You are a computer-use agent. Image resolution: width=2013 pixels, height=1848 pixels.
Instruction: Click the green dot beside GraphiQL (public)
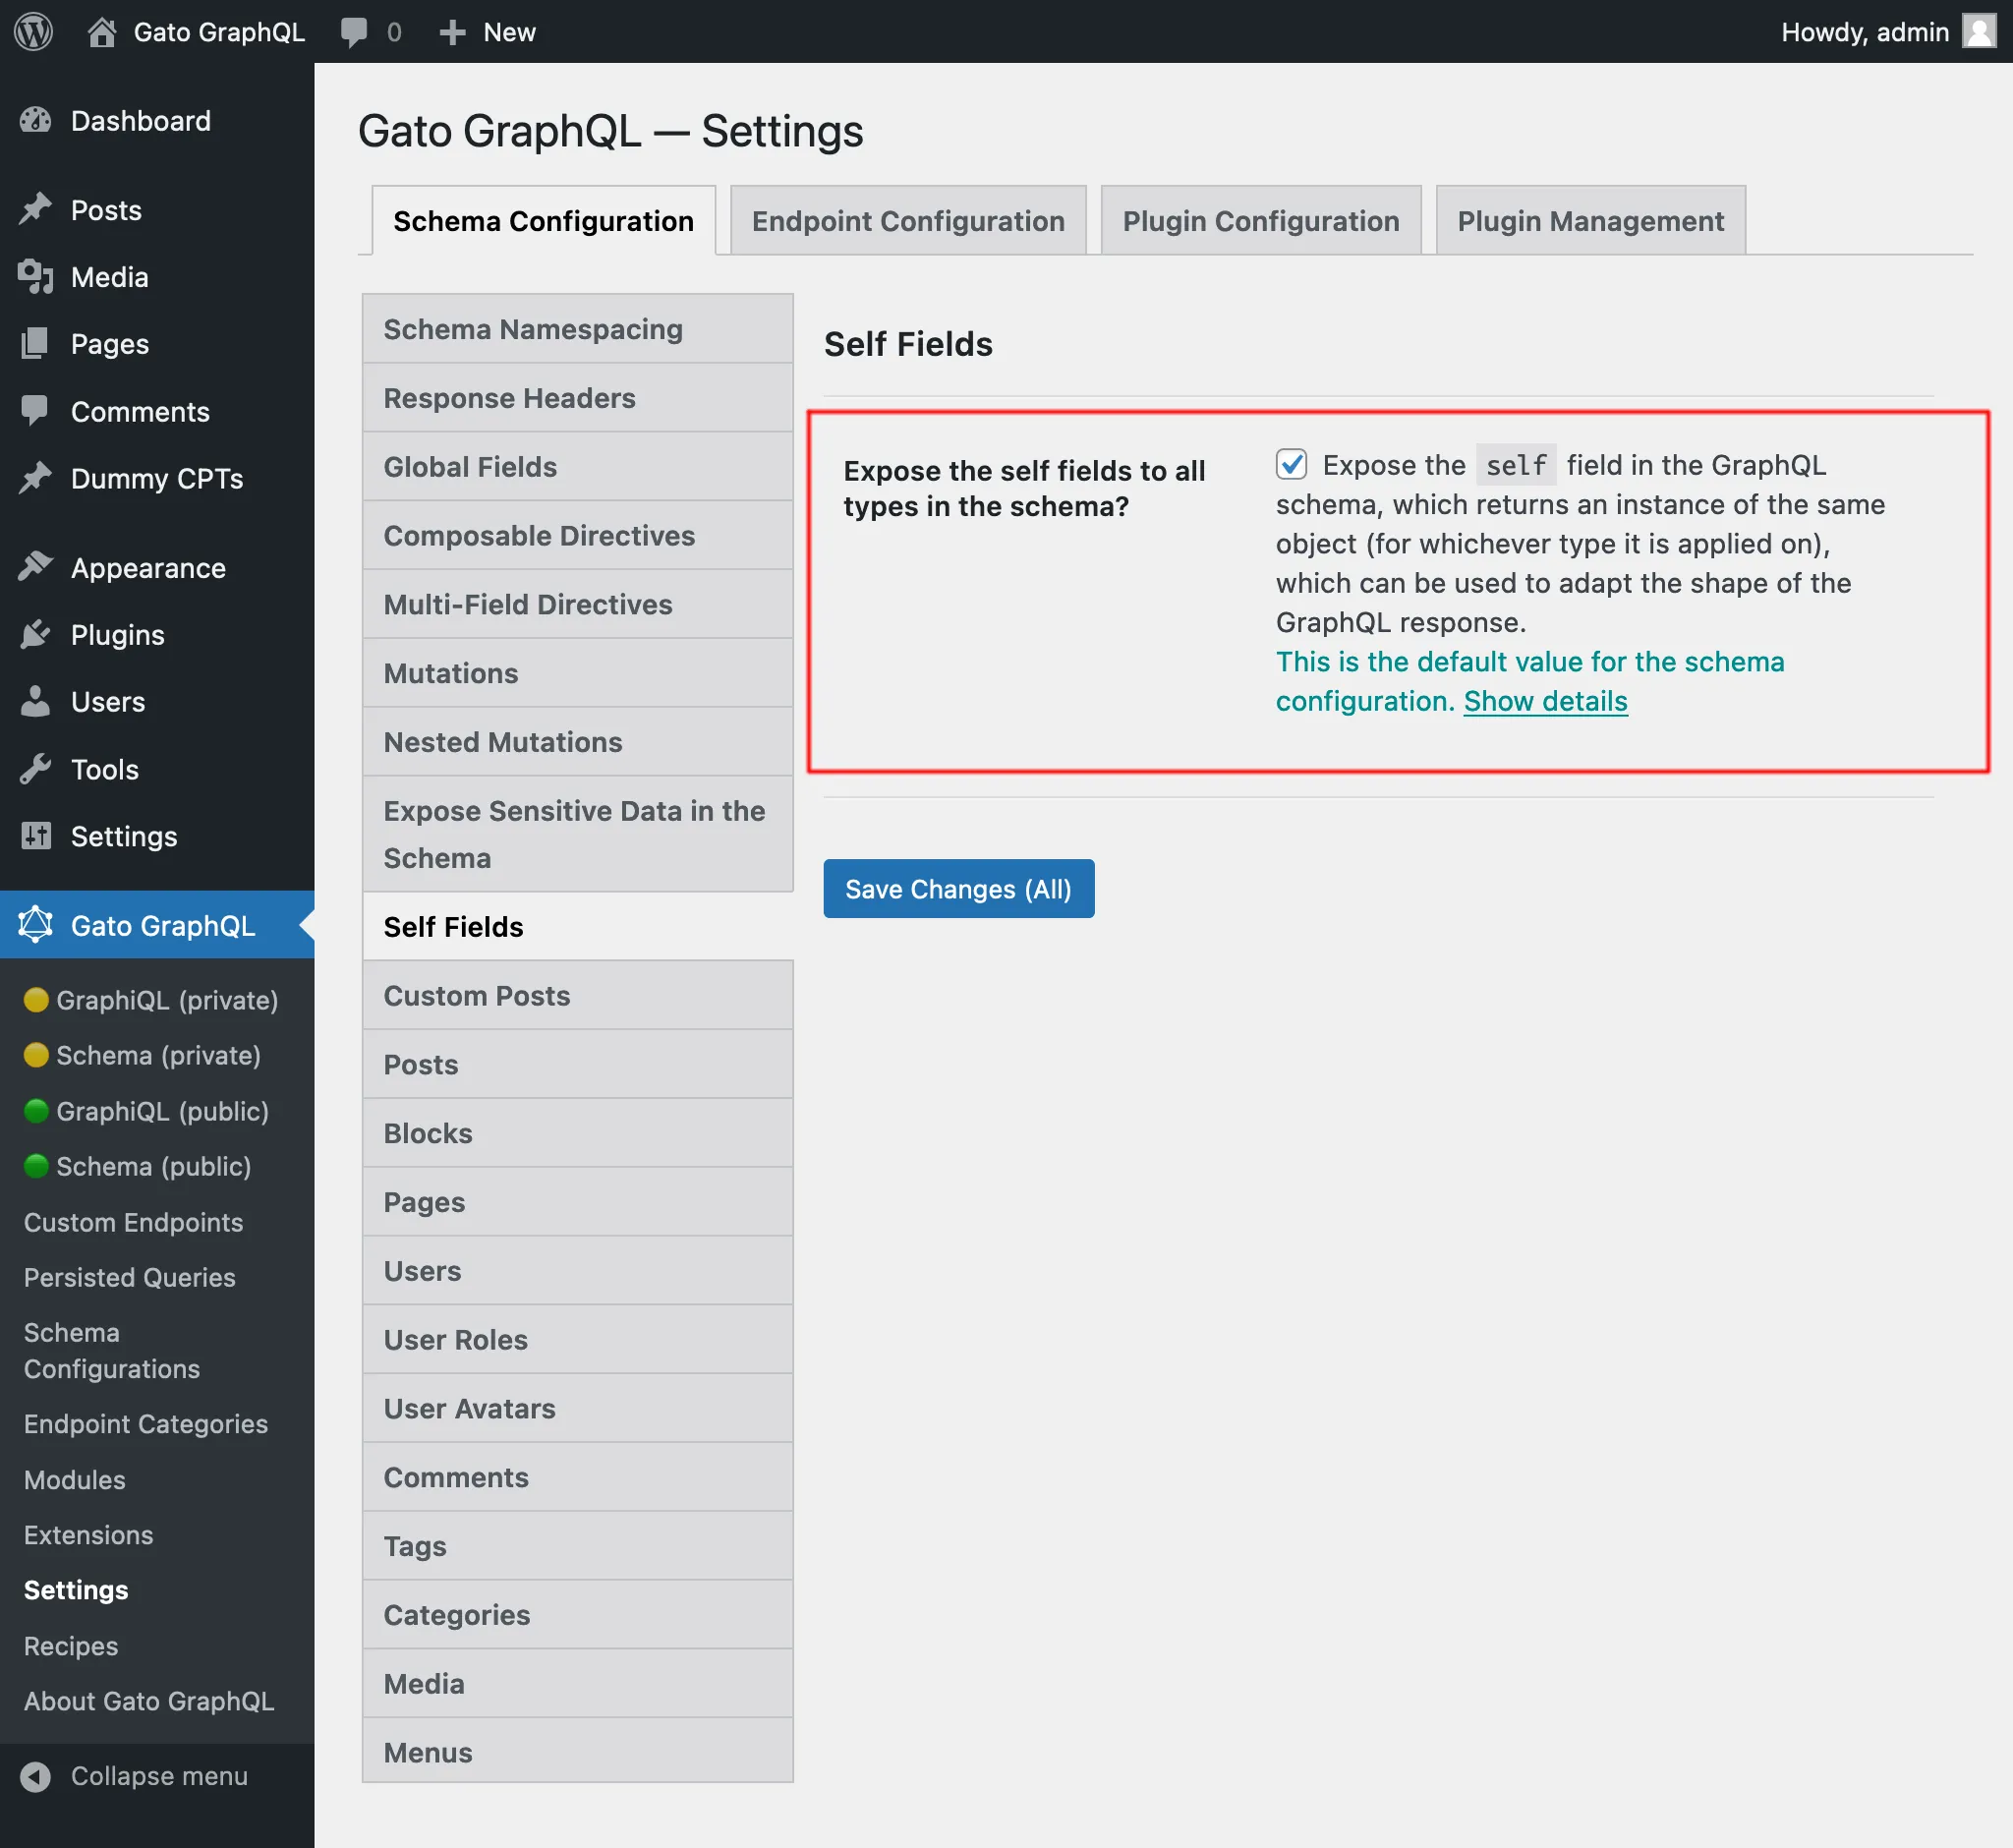click(36, 1111)
